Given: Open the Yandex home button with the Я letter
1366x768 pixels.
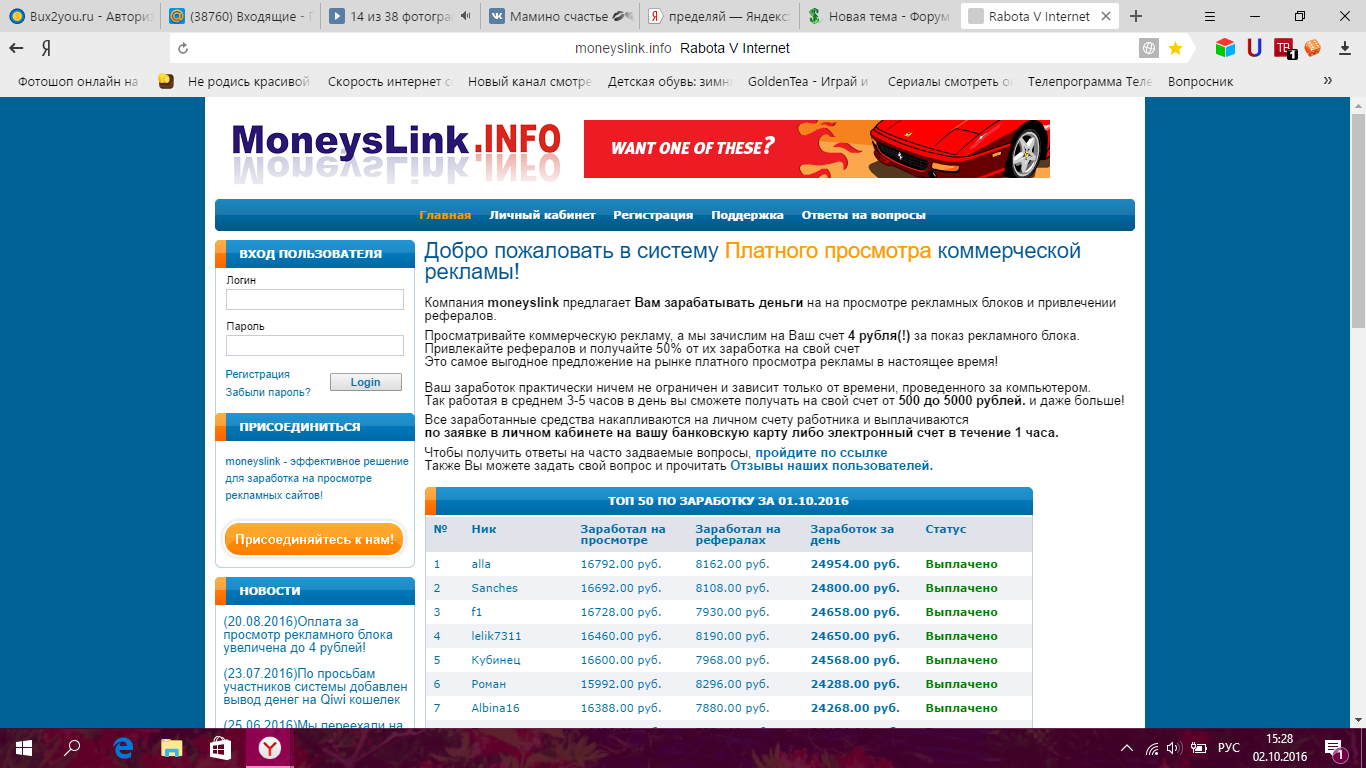Looking at the screenshot, I should point(47,48).
